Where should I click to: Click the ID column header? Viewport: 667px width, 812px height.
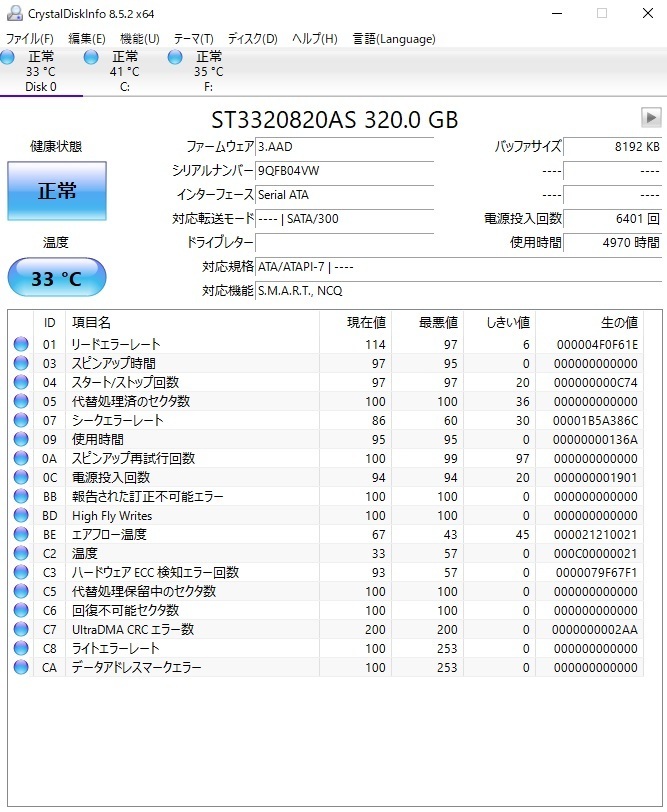tap(49, 323)
